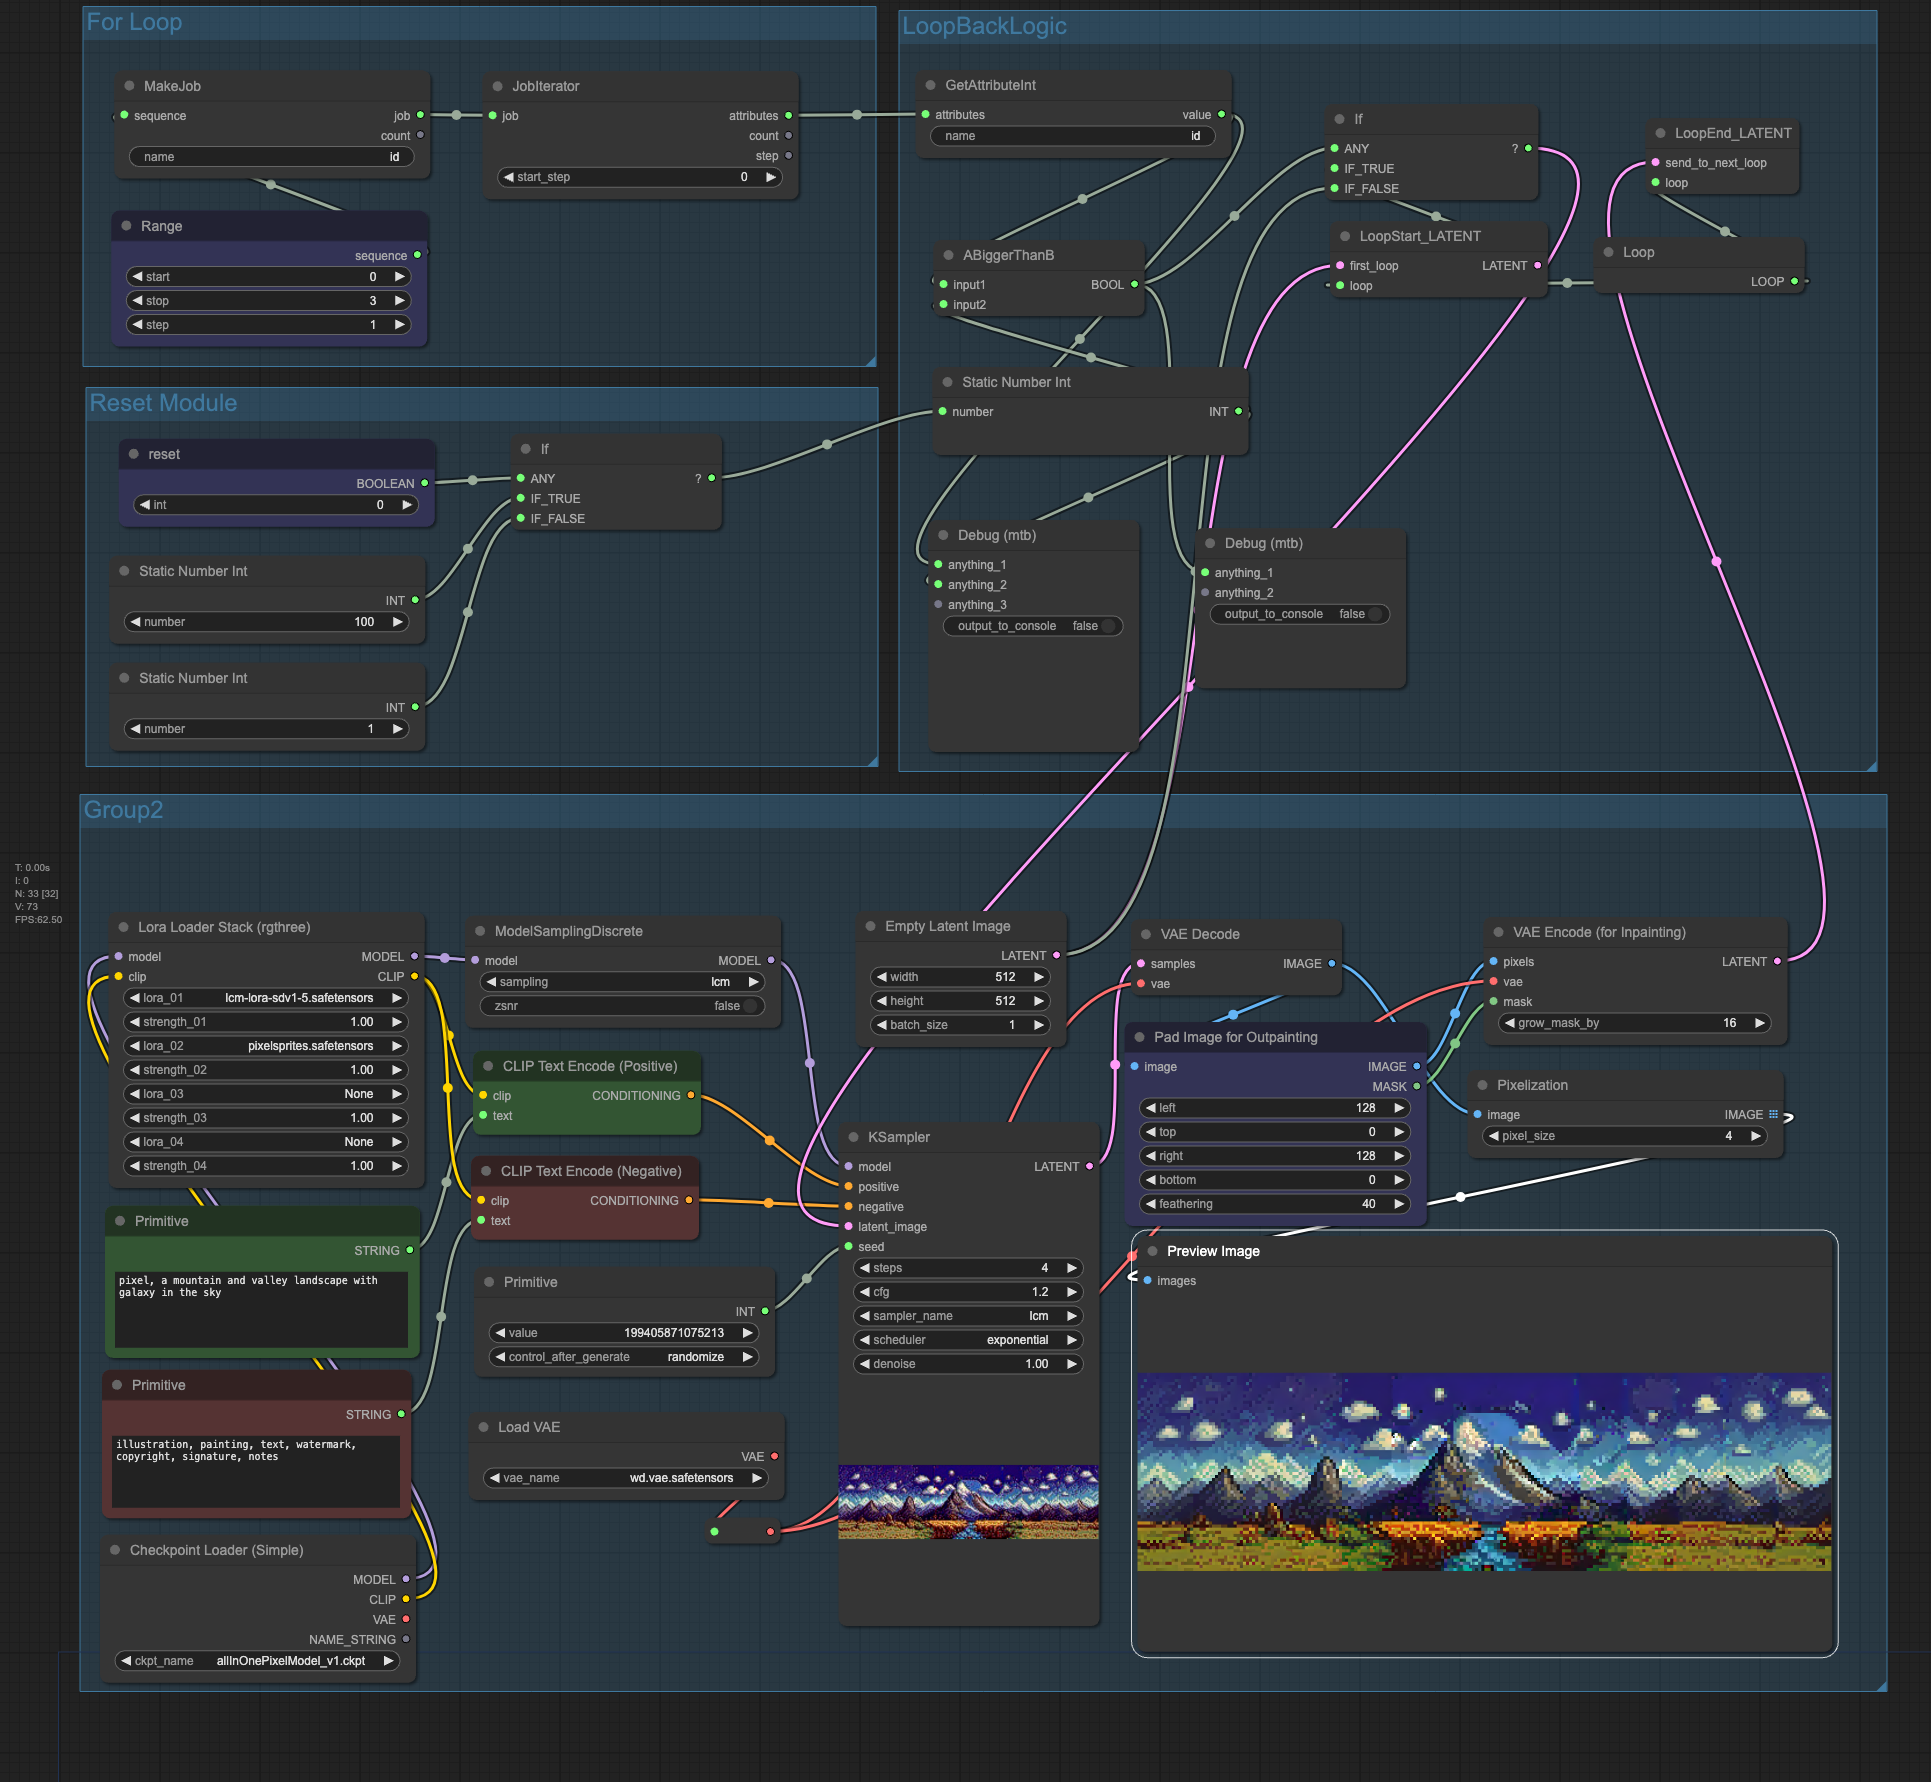Click negative prompt text box with watermark
This screenshot has width=1931, height=1782.
click(x=256, y=1471)
